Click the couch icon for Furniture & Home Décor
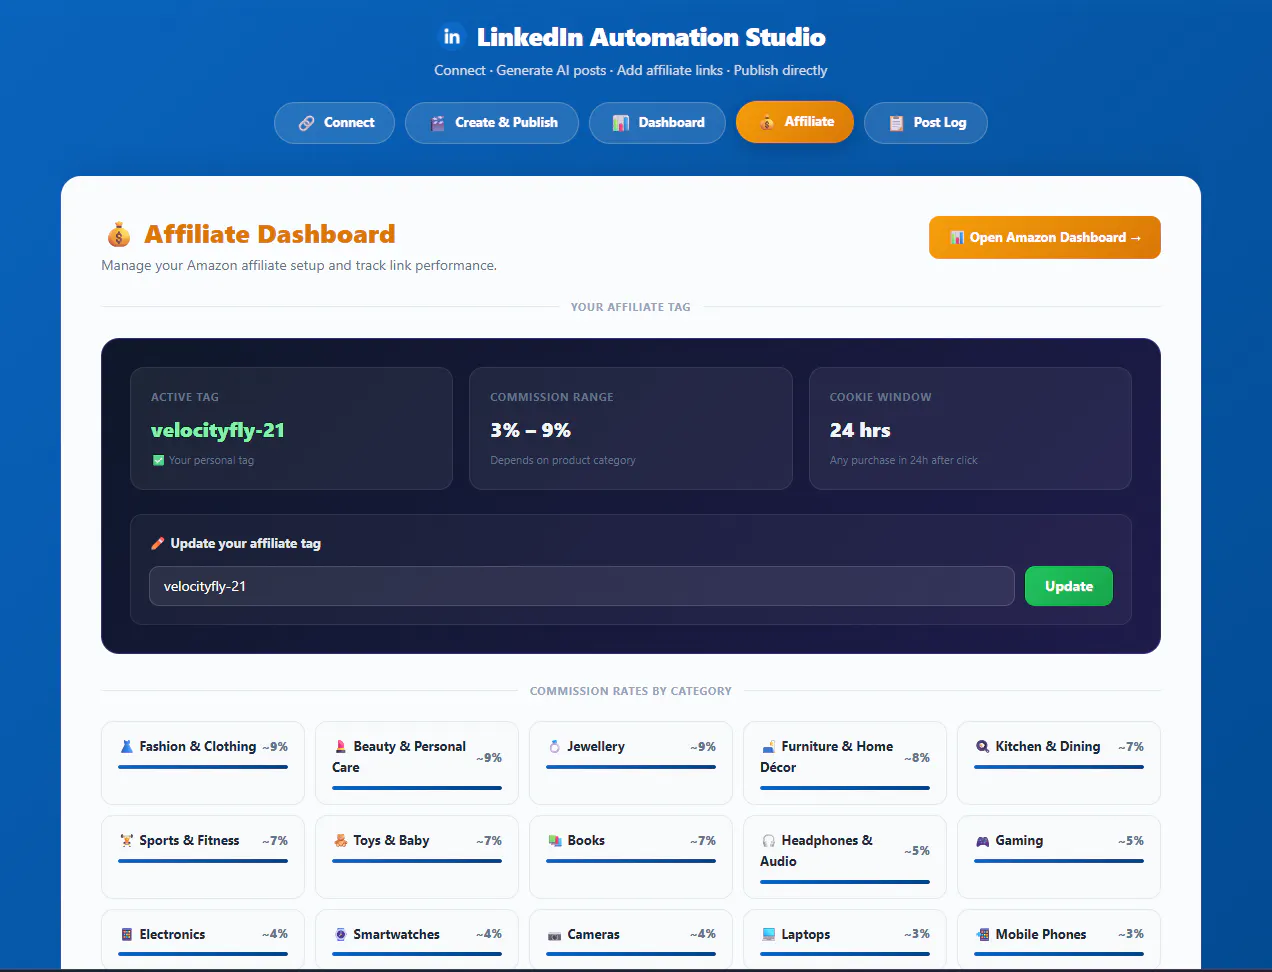This screenshot has width=1272, height=972. pos(769,747)
